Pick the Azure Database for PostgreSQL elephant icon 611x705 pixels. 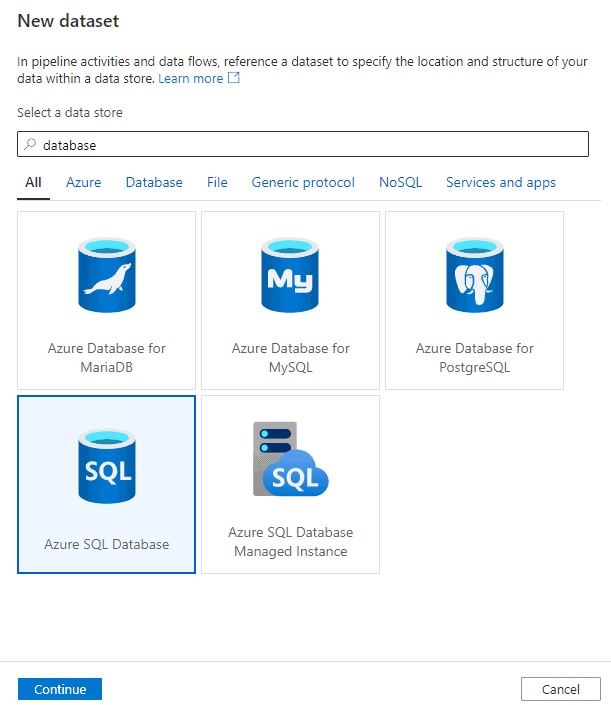pos(474,275)
